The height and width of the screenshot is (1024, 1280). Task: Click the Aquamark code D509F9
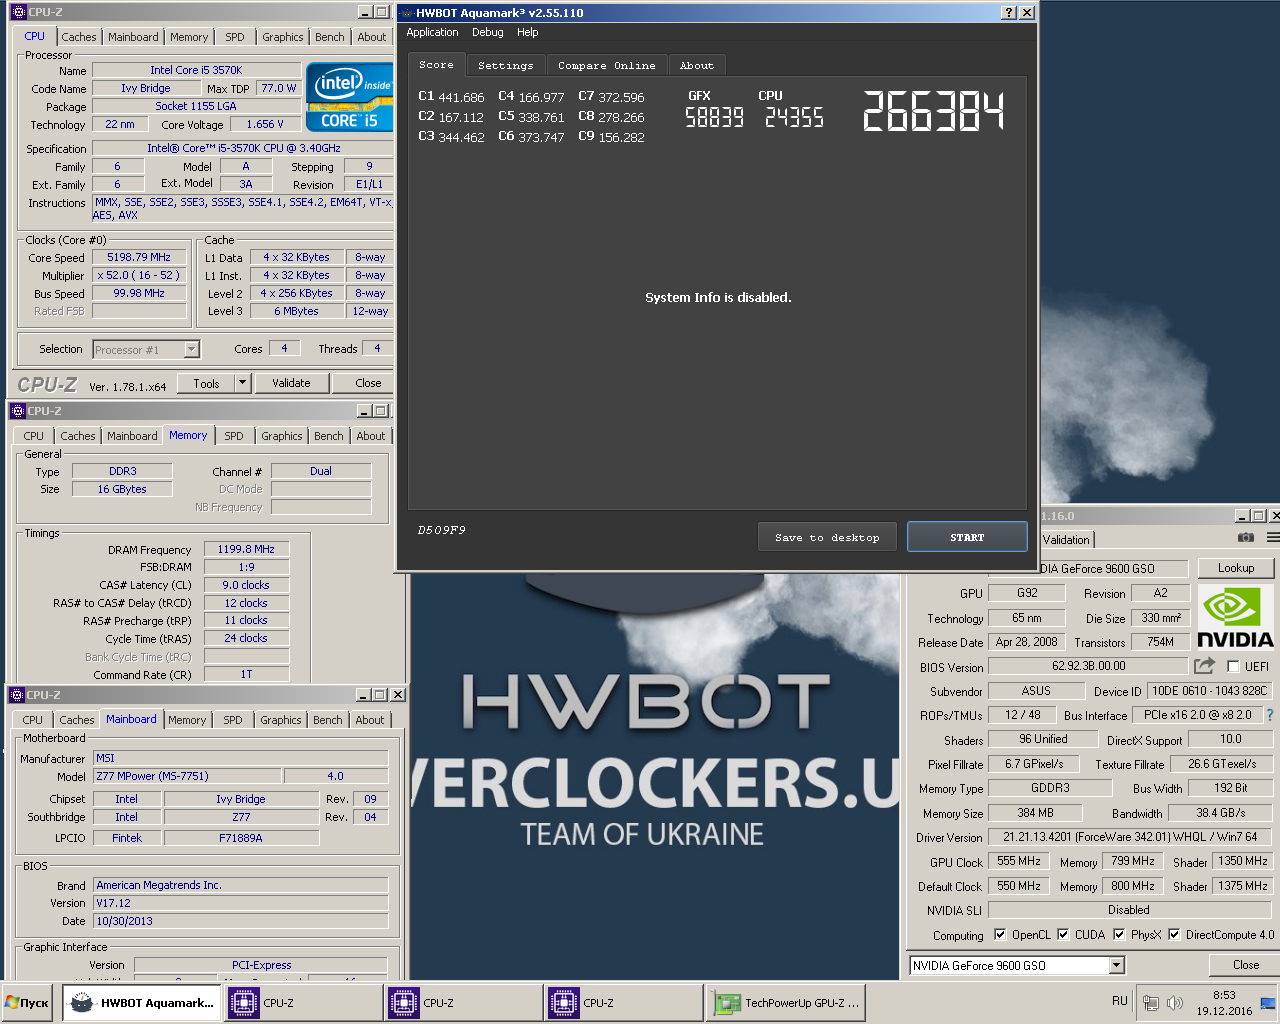click(442, 530)
